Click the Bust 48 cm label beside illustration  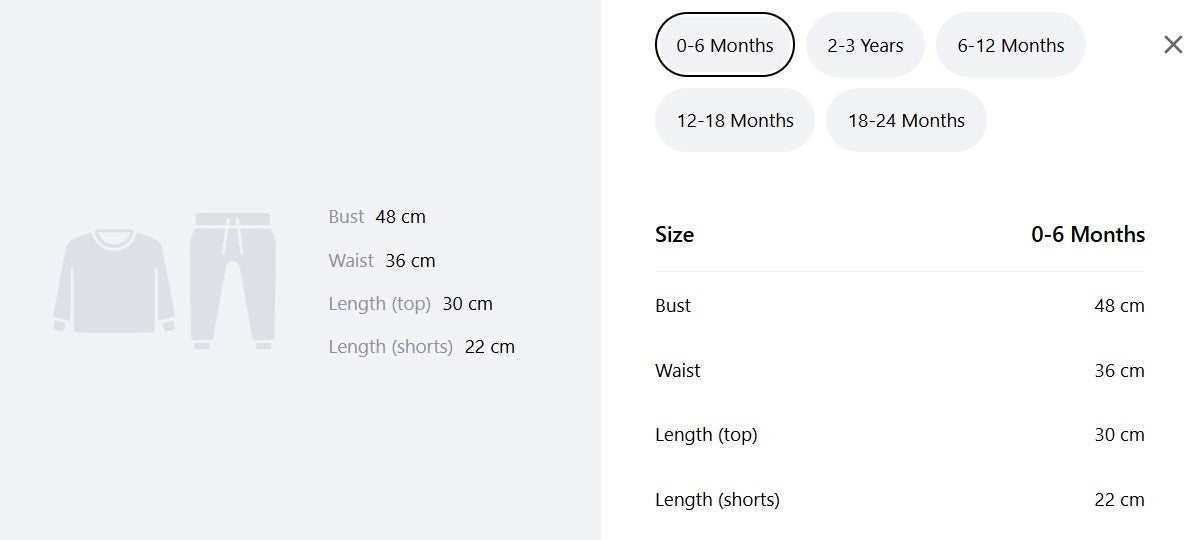(x=377, y=217)
